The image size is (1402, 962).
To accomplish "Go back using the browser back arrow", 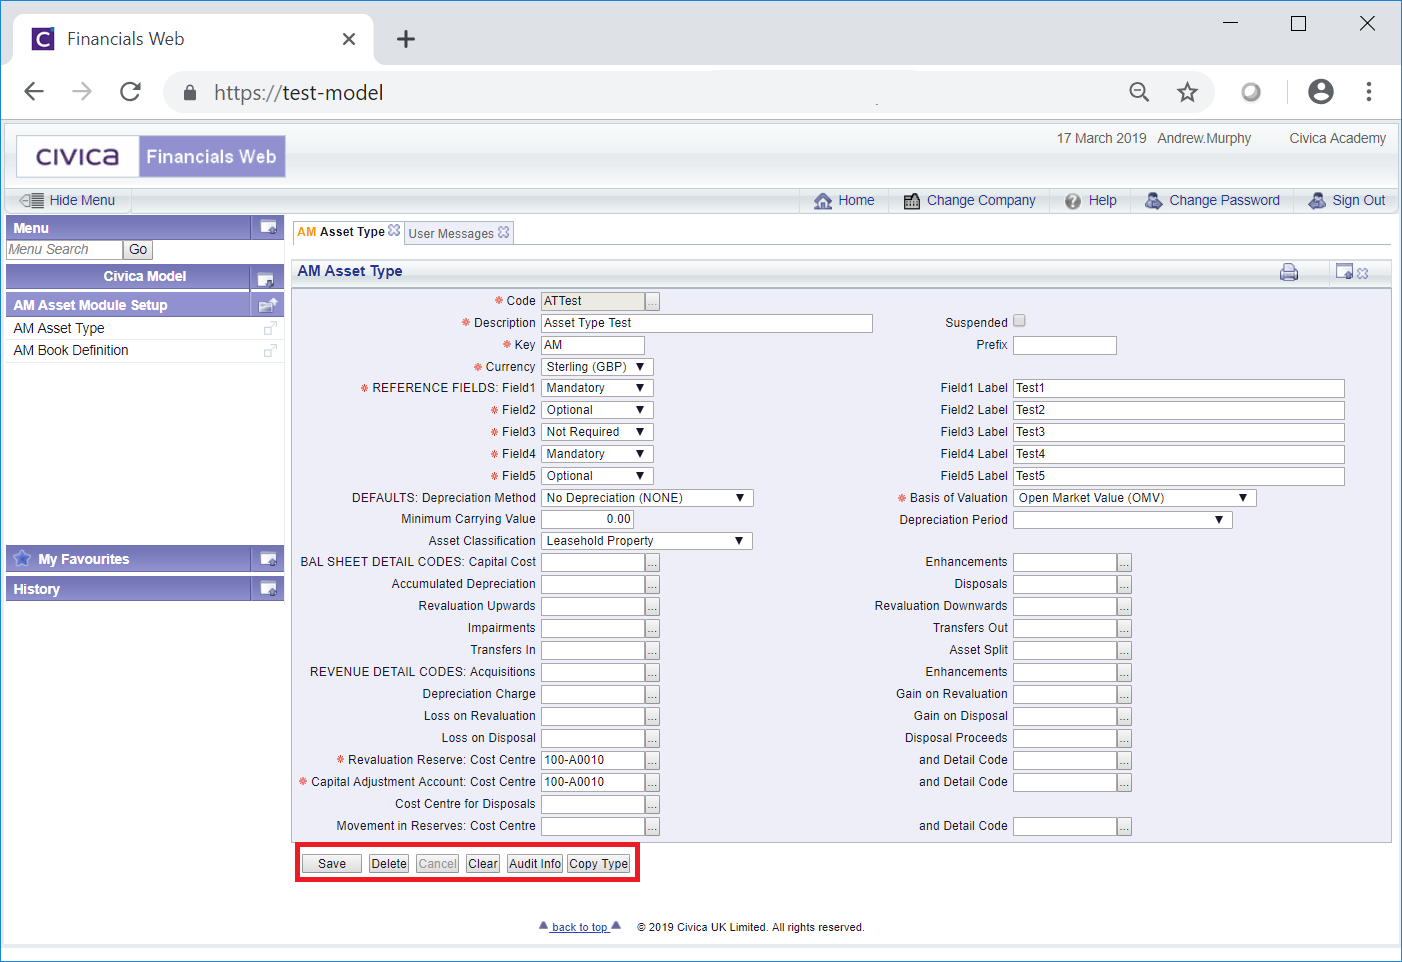I will click(x=34, y=92).
